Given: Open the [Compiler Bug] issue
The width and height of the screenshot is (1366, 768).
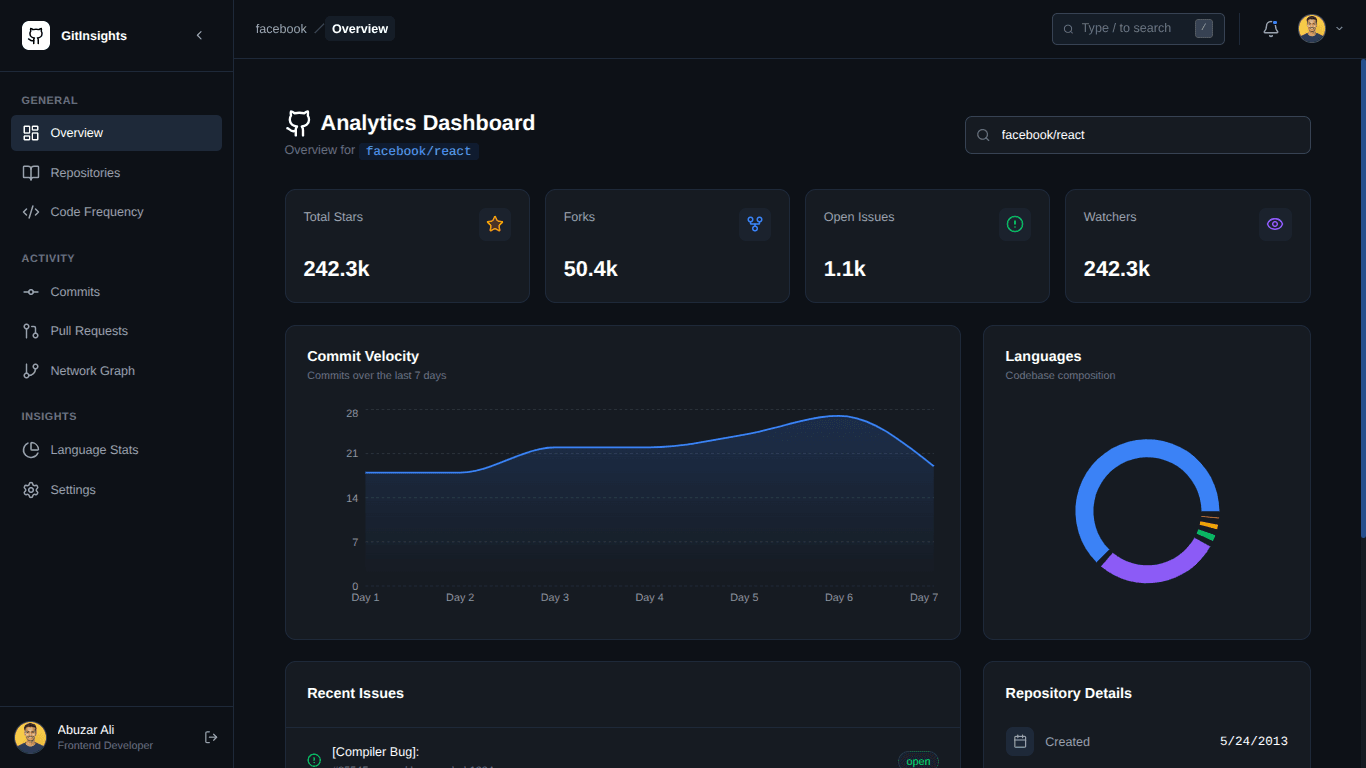Looking at the screenshot, I should [376, 752].
